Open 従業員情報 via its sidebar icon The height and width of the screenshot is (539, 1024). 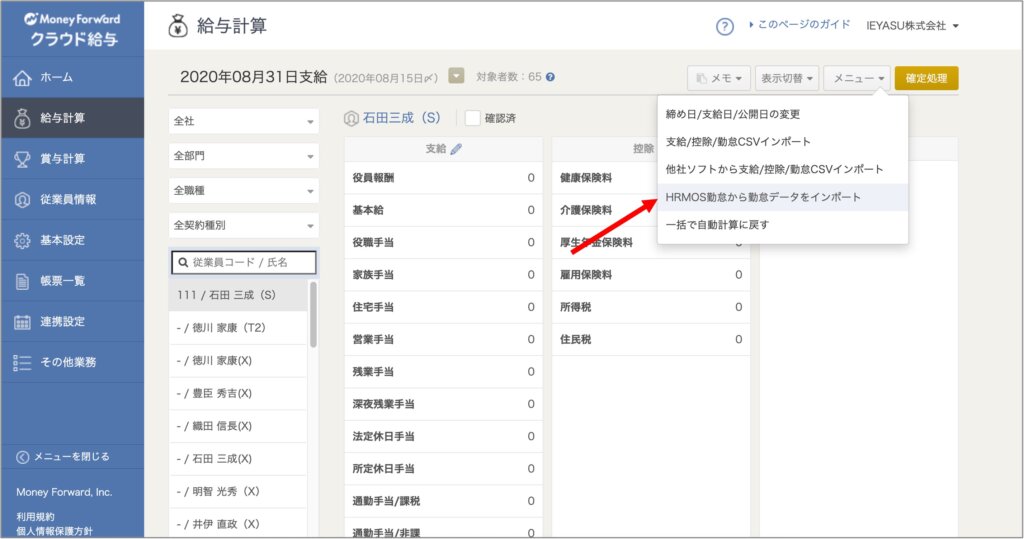pos(22,199)
